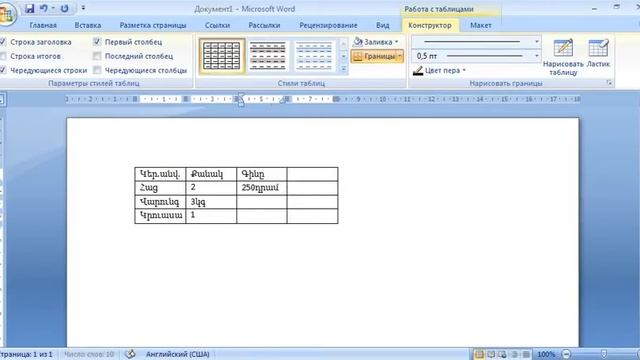The width and height of the screenshot is (640, 360).
Task: Open the Customize Quick Access Toolbar arrow
Action: pos(83,8)
